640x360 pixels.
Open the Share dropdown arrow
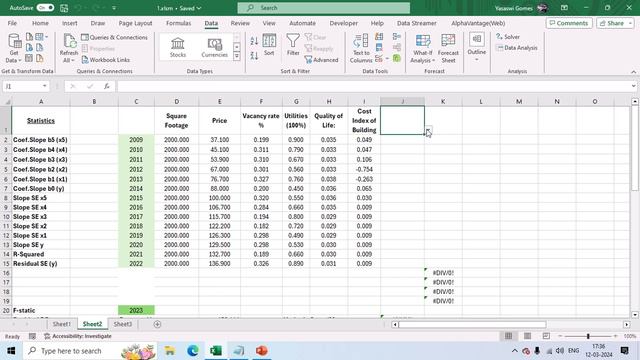pos(631,23)
